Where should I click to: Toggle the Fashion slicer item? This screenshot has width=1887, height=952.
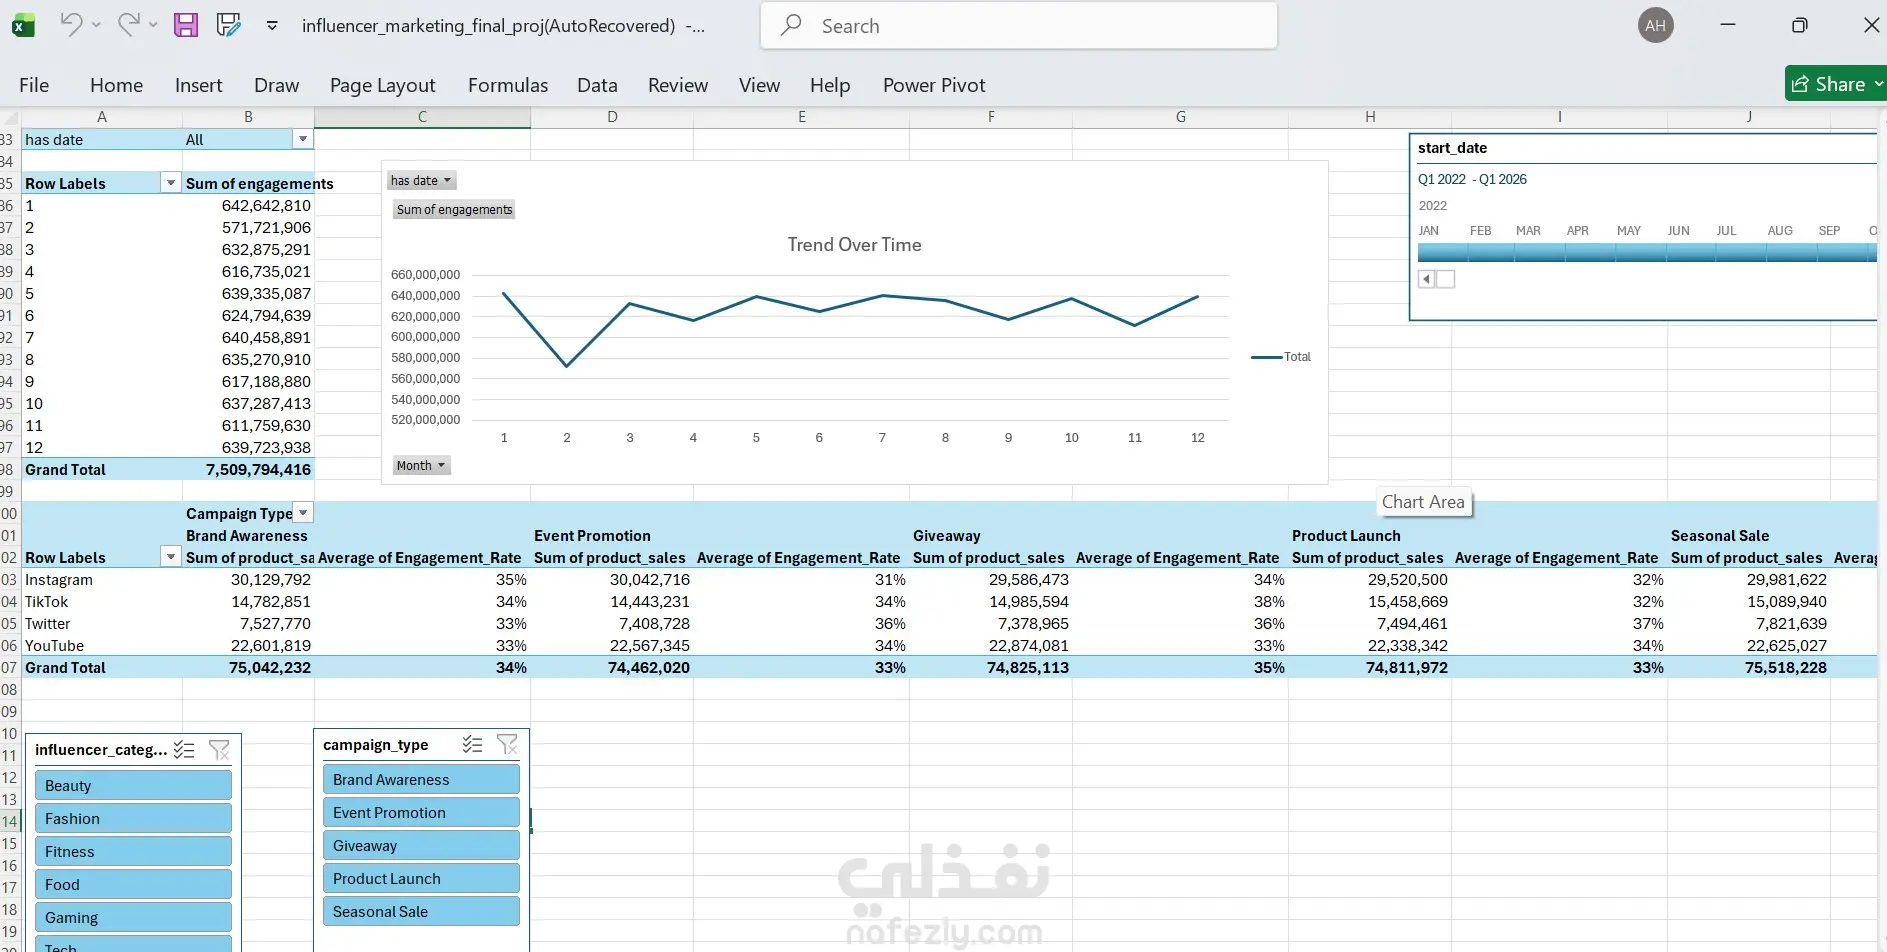(x=133, y=819)
